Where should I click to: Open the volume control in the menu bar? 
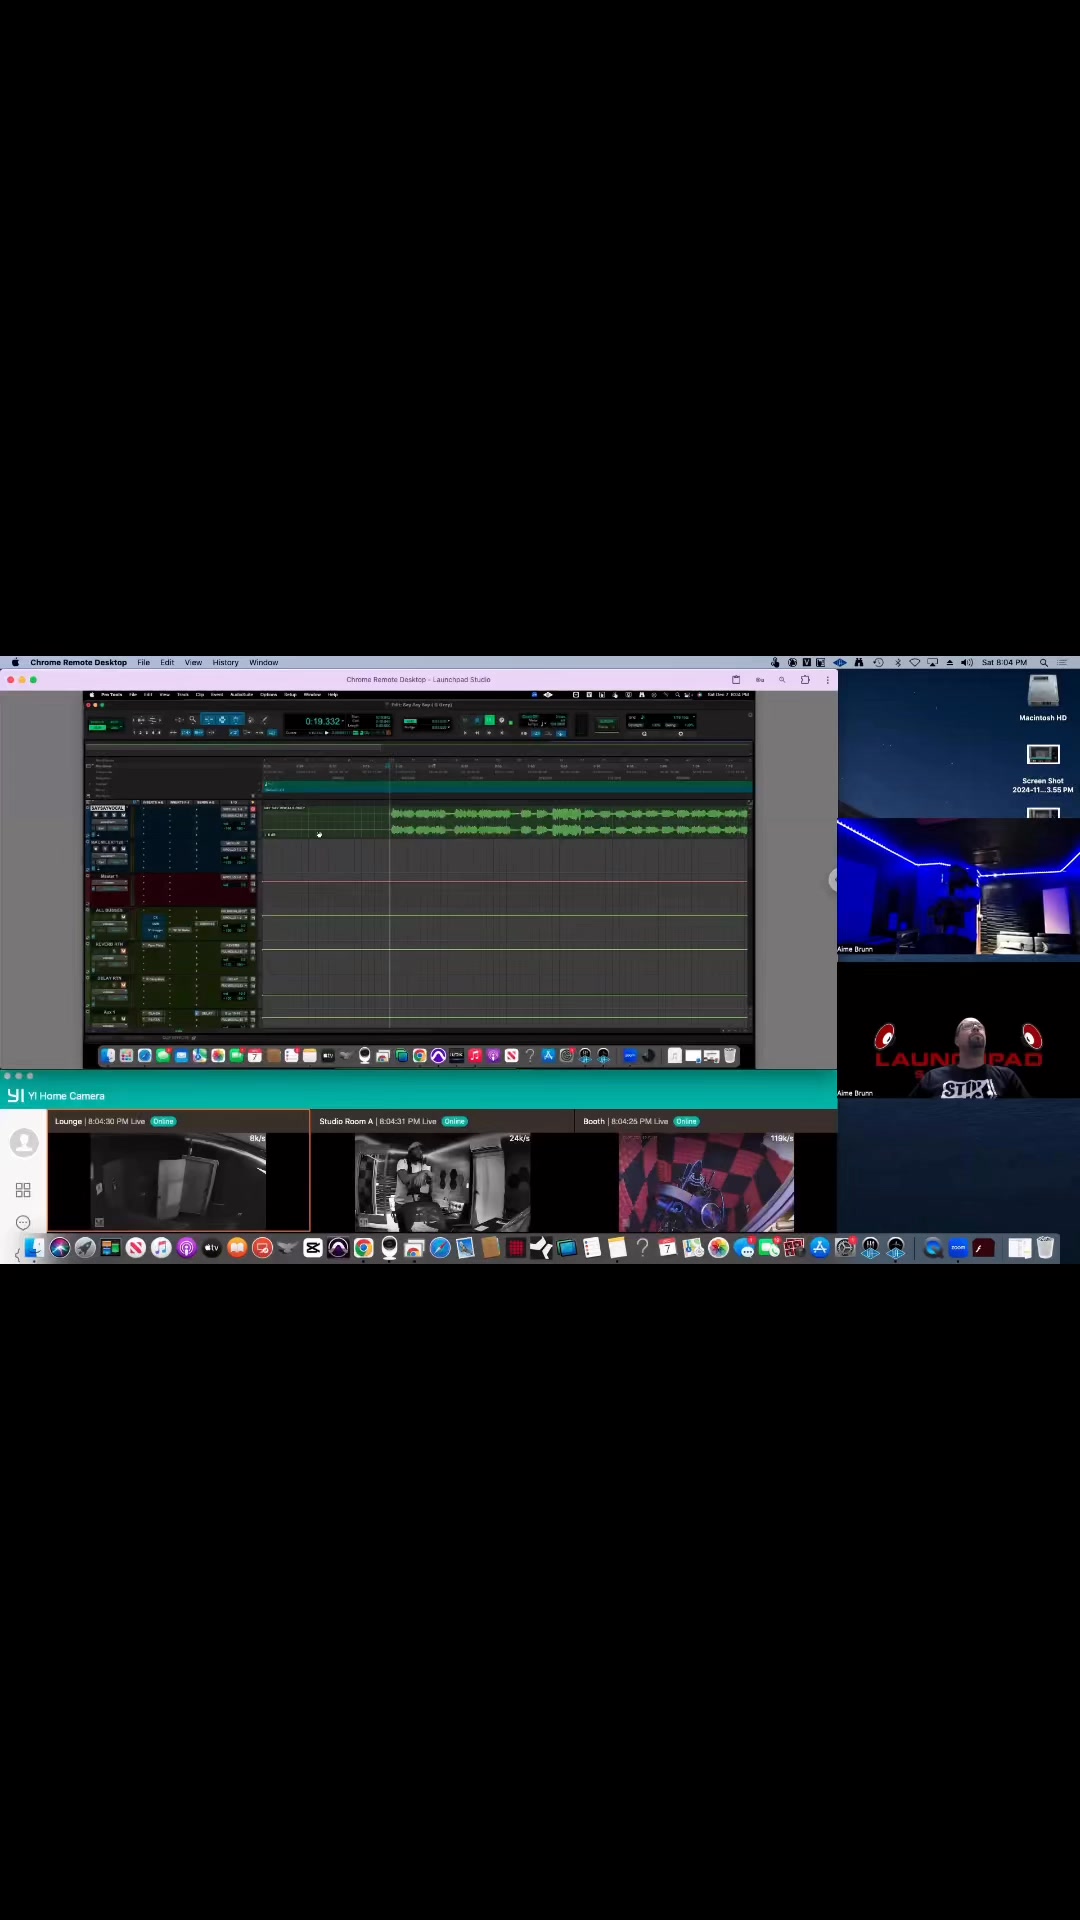coord(967,663)
